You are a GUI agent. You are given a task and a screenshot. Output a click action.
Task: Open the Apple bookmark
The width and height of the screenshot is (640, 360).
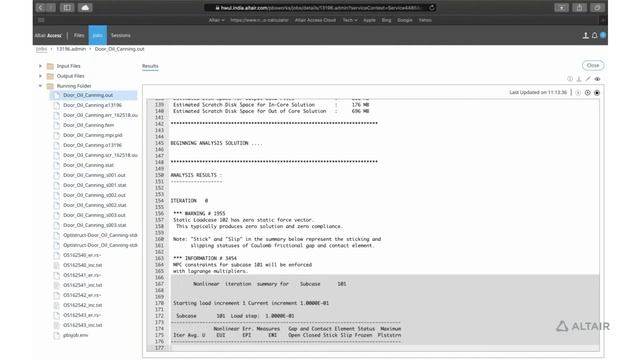pyautogui.click(x=369, y=20)
